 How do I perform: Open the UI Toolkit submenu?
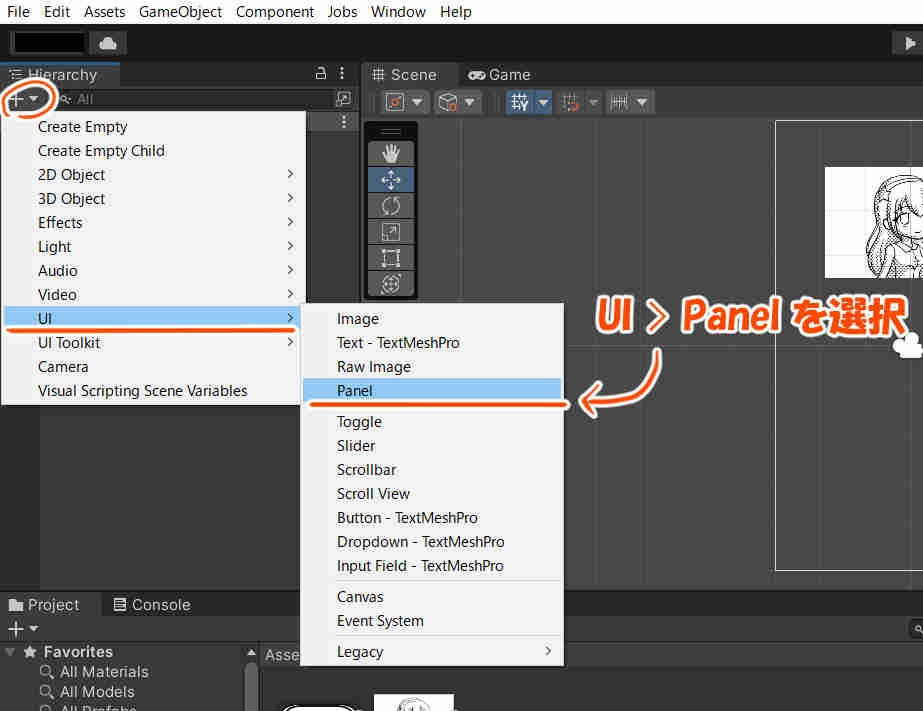pyautogui.click(x=154, y=343)
